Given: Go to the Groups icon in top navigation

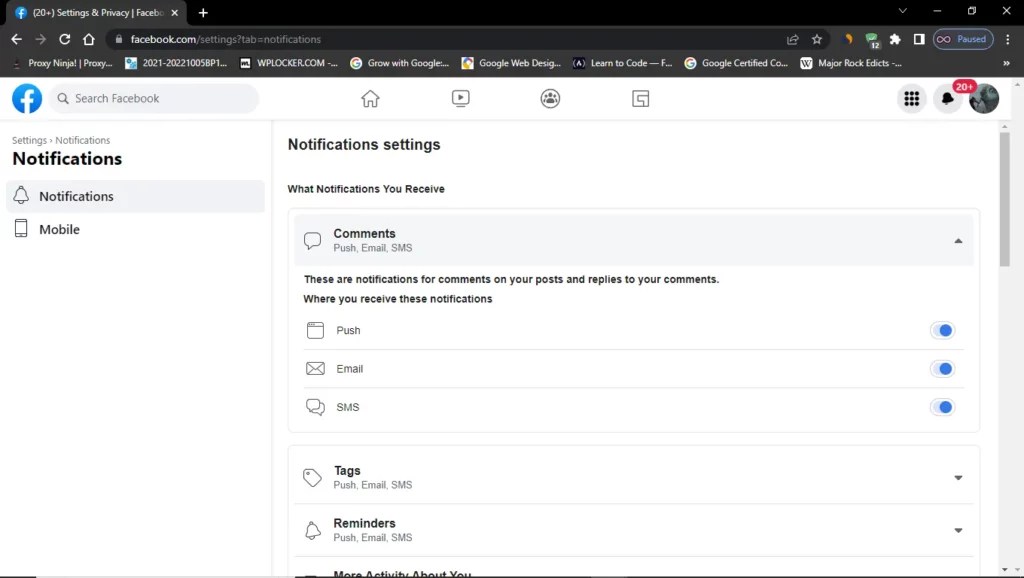Looking at the screenshot, I should (550, 98).
